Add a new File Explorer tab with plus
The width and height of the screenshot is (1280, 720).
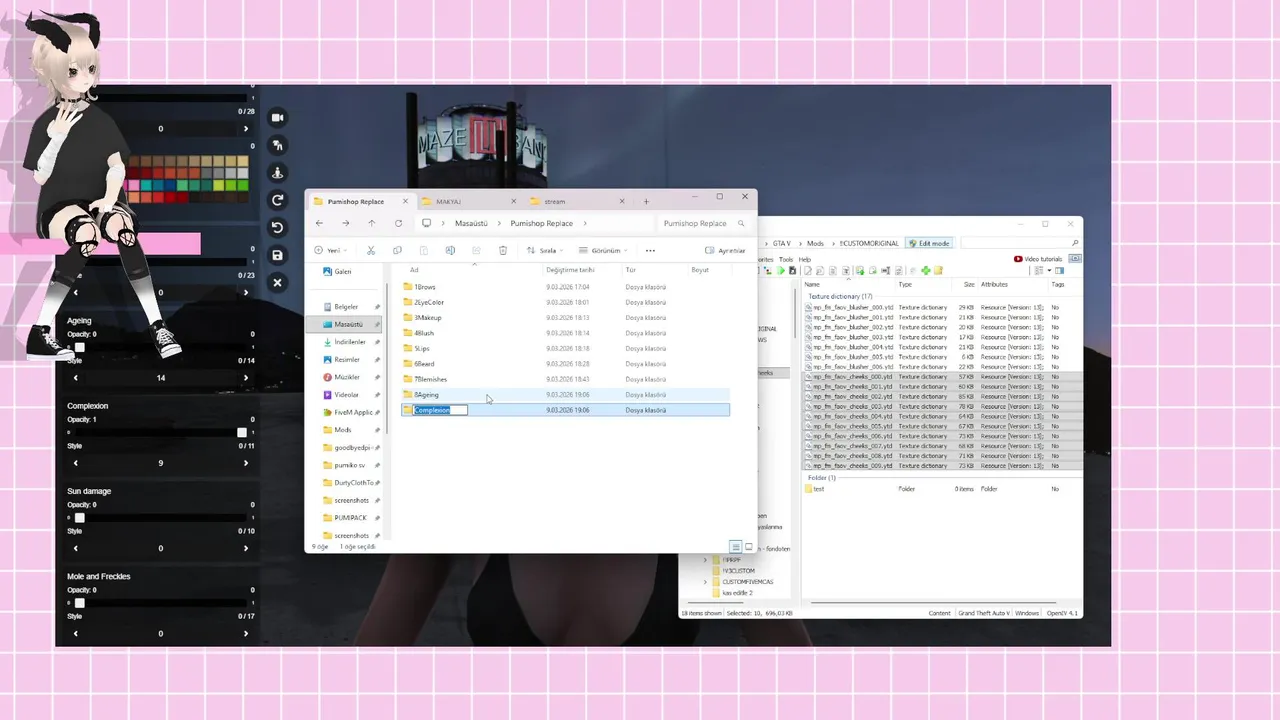[x=646, y=201]
